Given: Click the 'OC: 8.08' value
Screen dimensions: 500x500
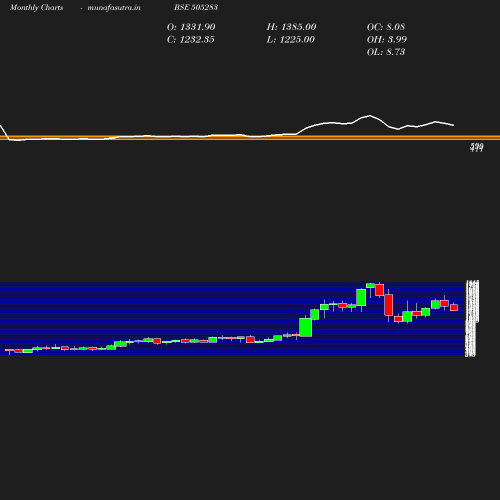Looking at the screenshot, I should coord(386,27).
